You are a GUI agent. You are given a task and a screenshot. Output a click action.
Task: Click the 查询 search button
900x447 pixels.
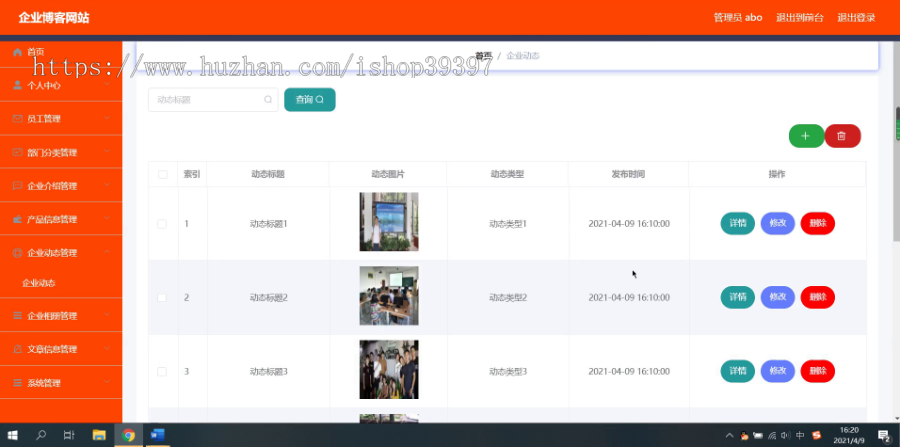tap(310, 99)
